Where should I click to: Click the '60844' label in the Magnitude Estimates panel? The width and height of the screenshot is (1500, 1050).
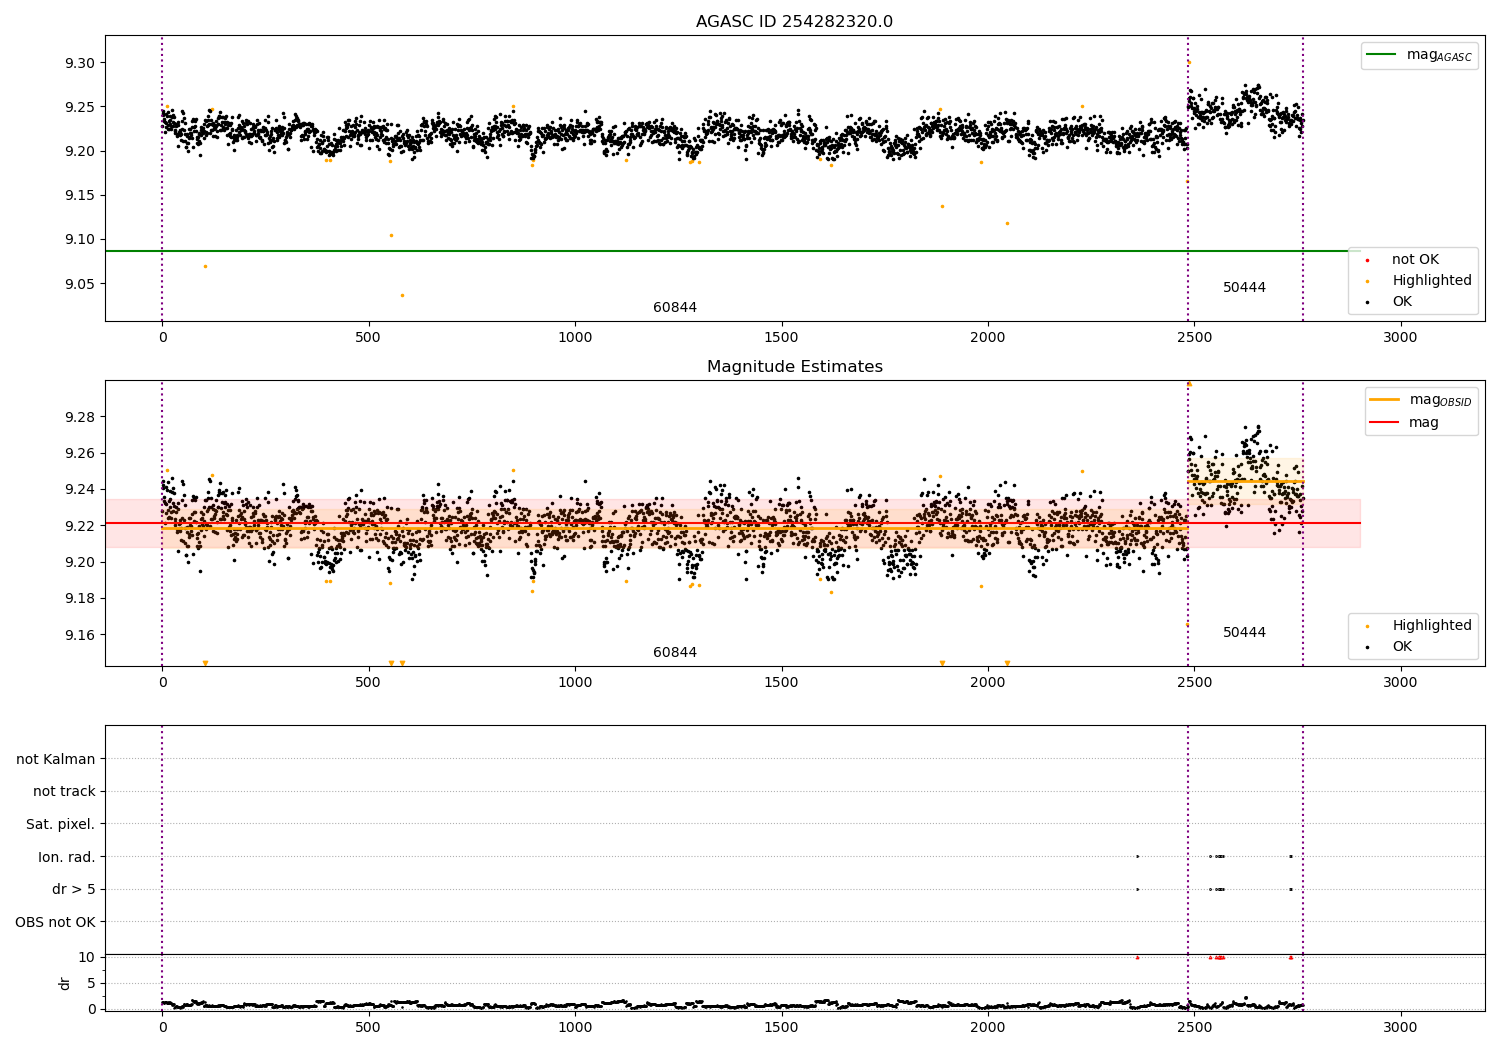[675, 653]
